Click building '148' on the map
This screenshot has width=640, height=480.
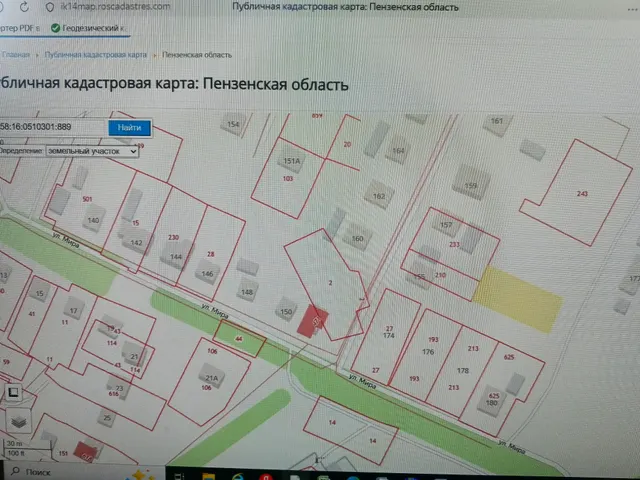coord(247,292)
